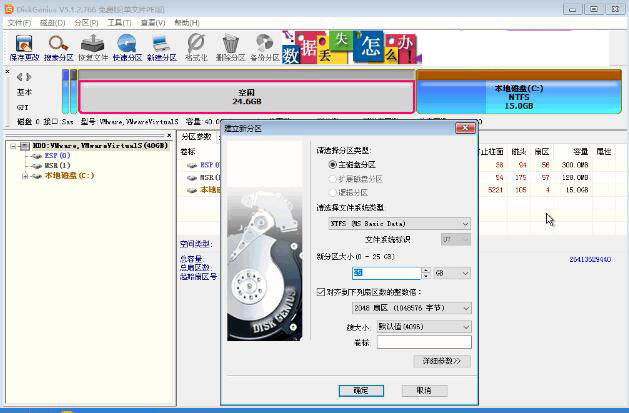629x413 pixels.
Task: Click the new partition size input field
Action: pos(386,273)
